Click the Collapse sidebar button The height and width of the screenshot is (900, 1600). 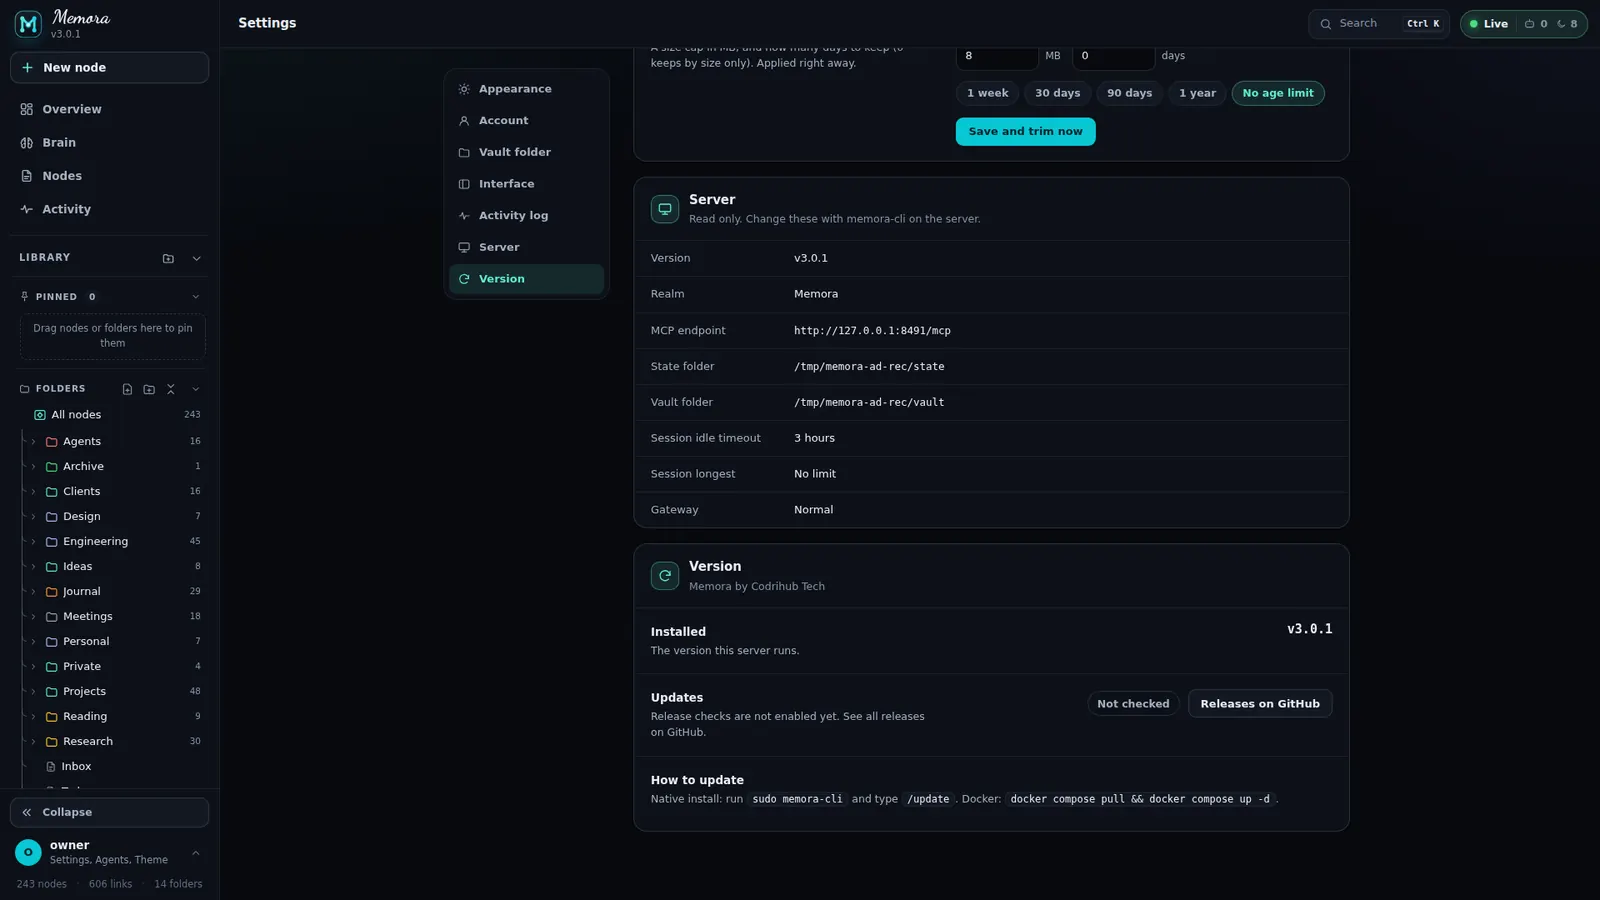point(109,813)
